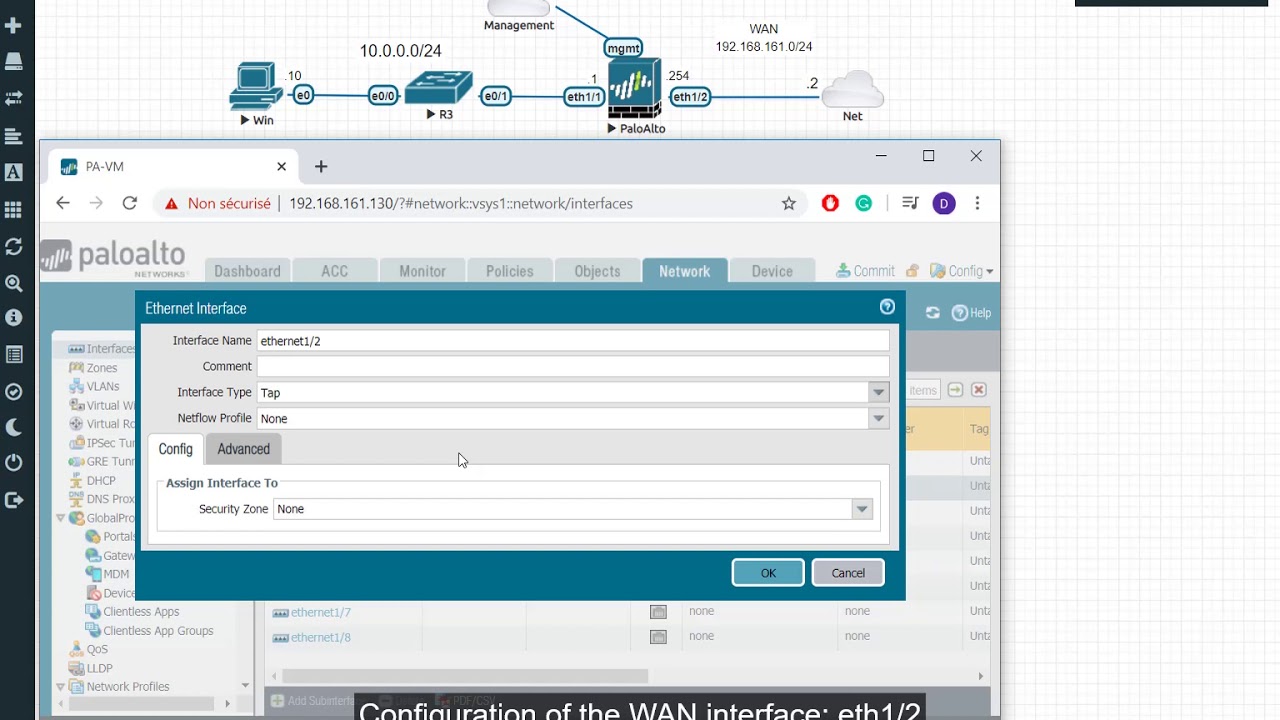The image size is (1280, 720).
Task: Open the browser profile avatar D
Action: coord(943,203)
